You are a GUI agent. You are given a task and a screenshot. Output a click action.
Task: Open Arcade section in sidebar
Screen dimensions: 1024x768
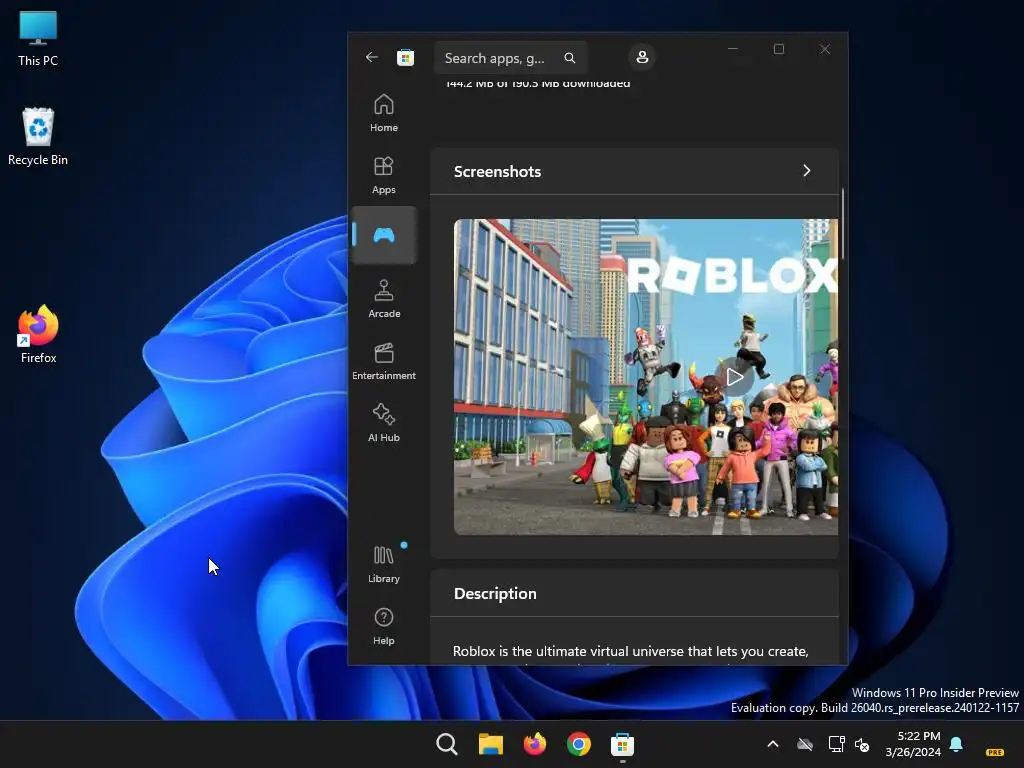pyautogui.click(x=384, y=299)
